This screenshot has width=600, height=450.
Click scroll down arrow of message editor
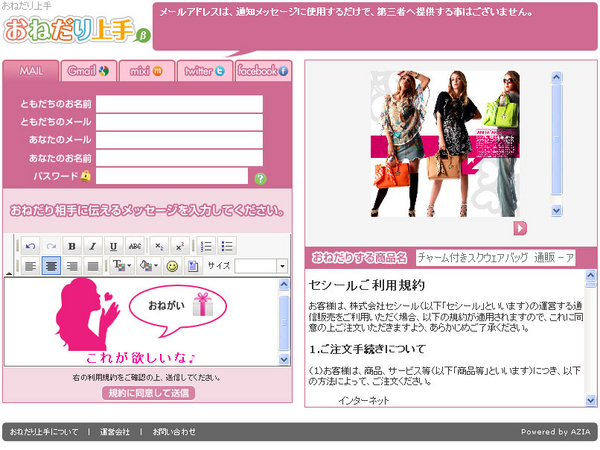[x=284, y=359]
